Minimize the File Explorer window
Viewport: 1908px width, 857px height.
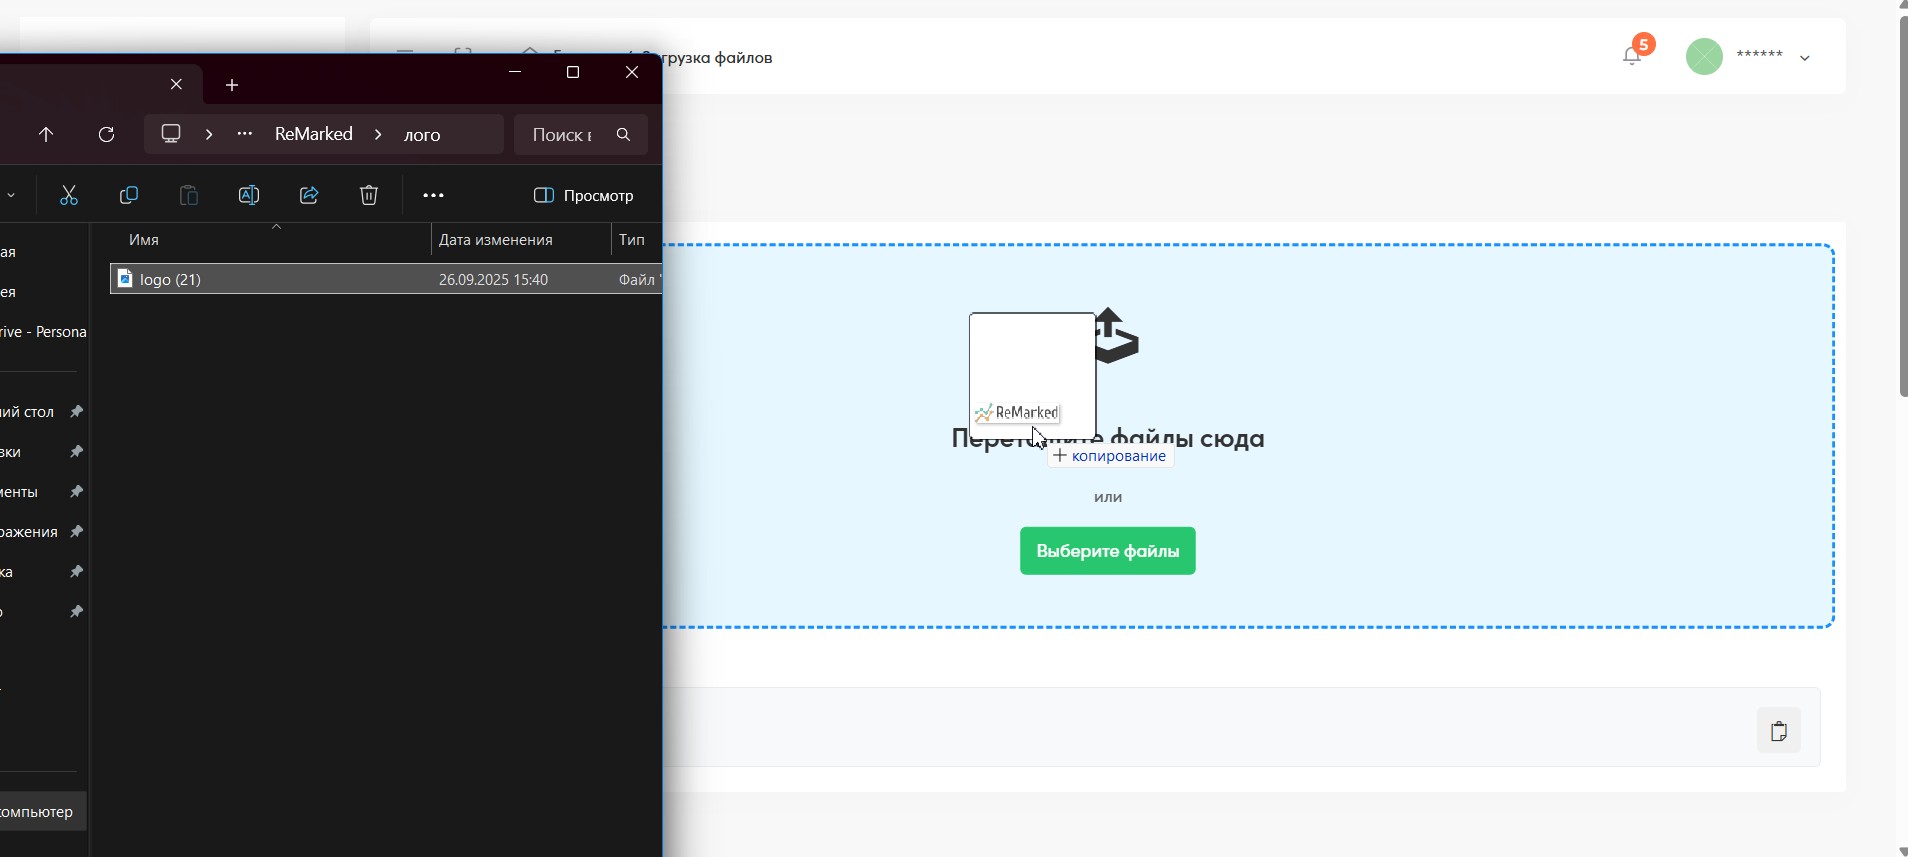pos(515,72)
